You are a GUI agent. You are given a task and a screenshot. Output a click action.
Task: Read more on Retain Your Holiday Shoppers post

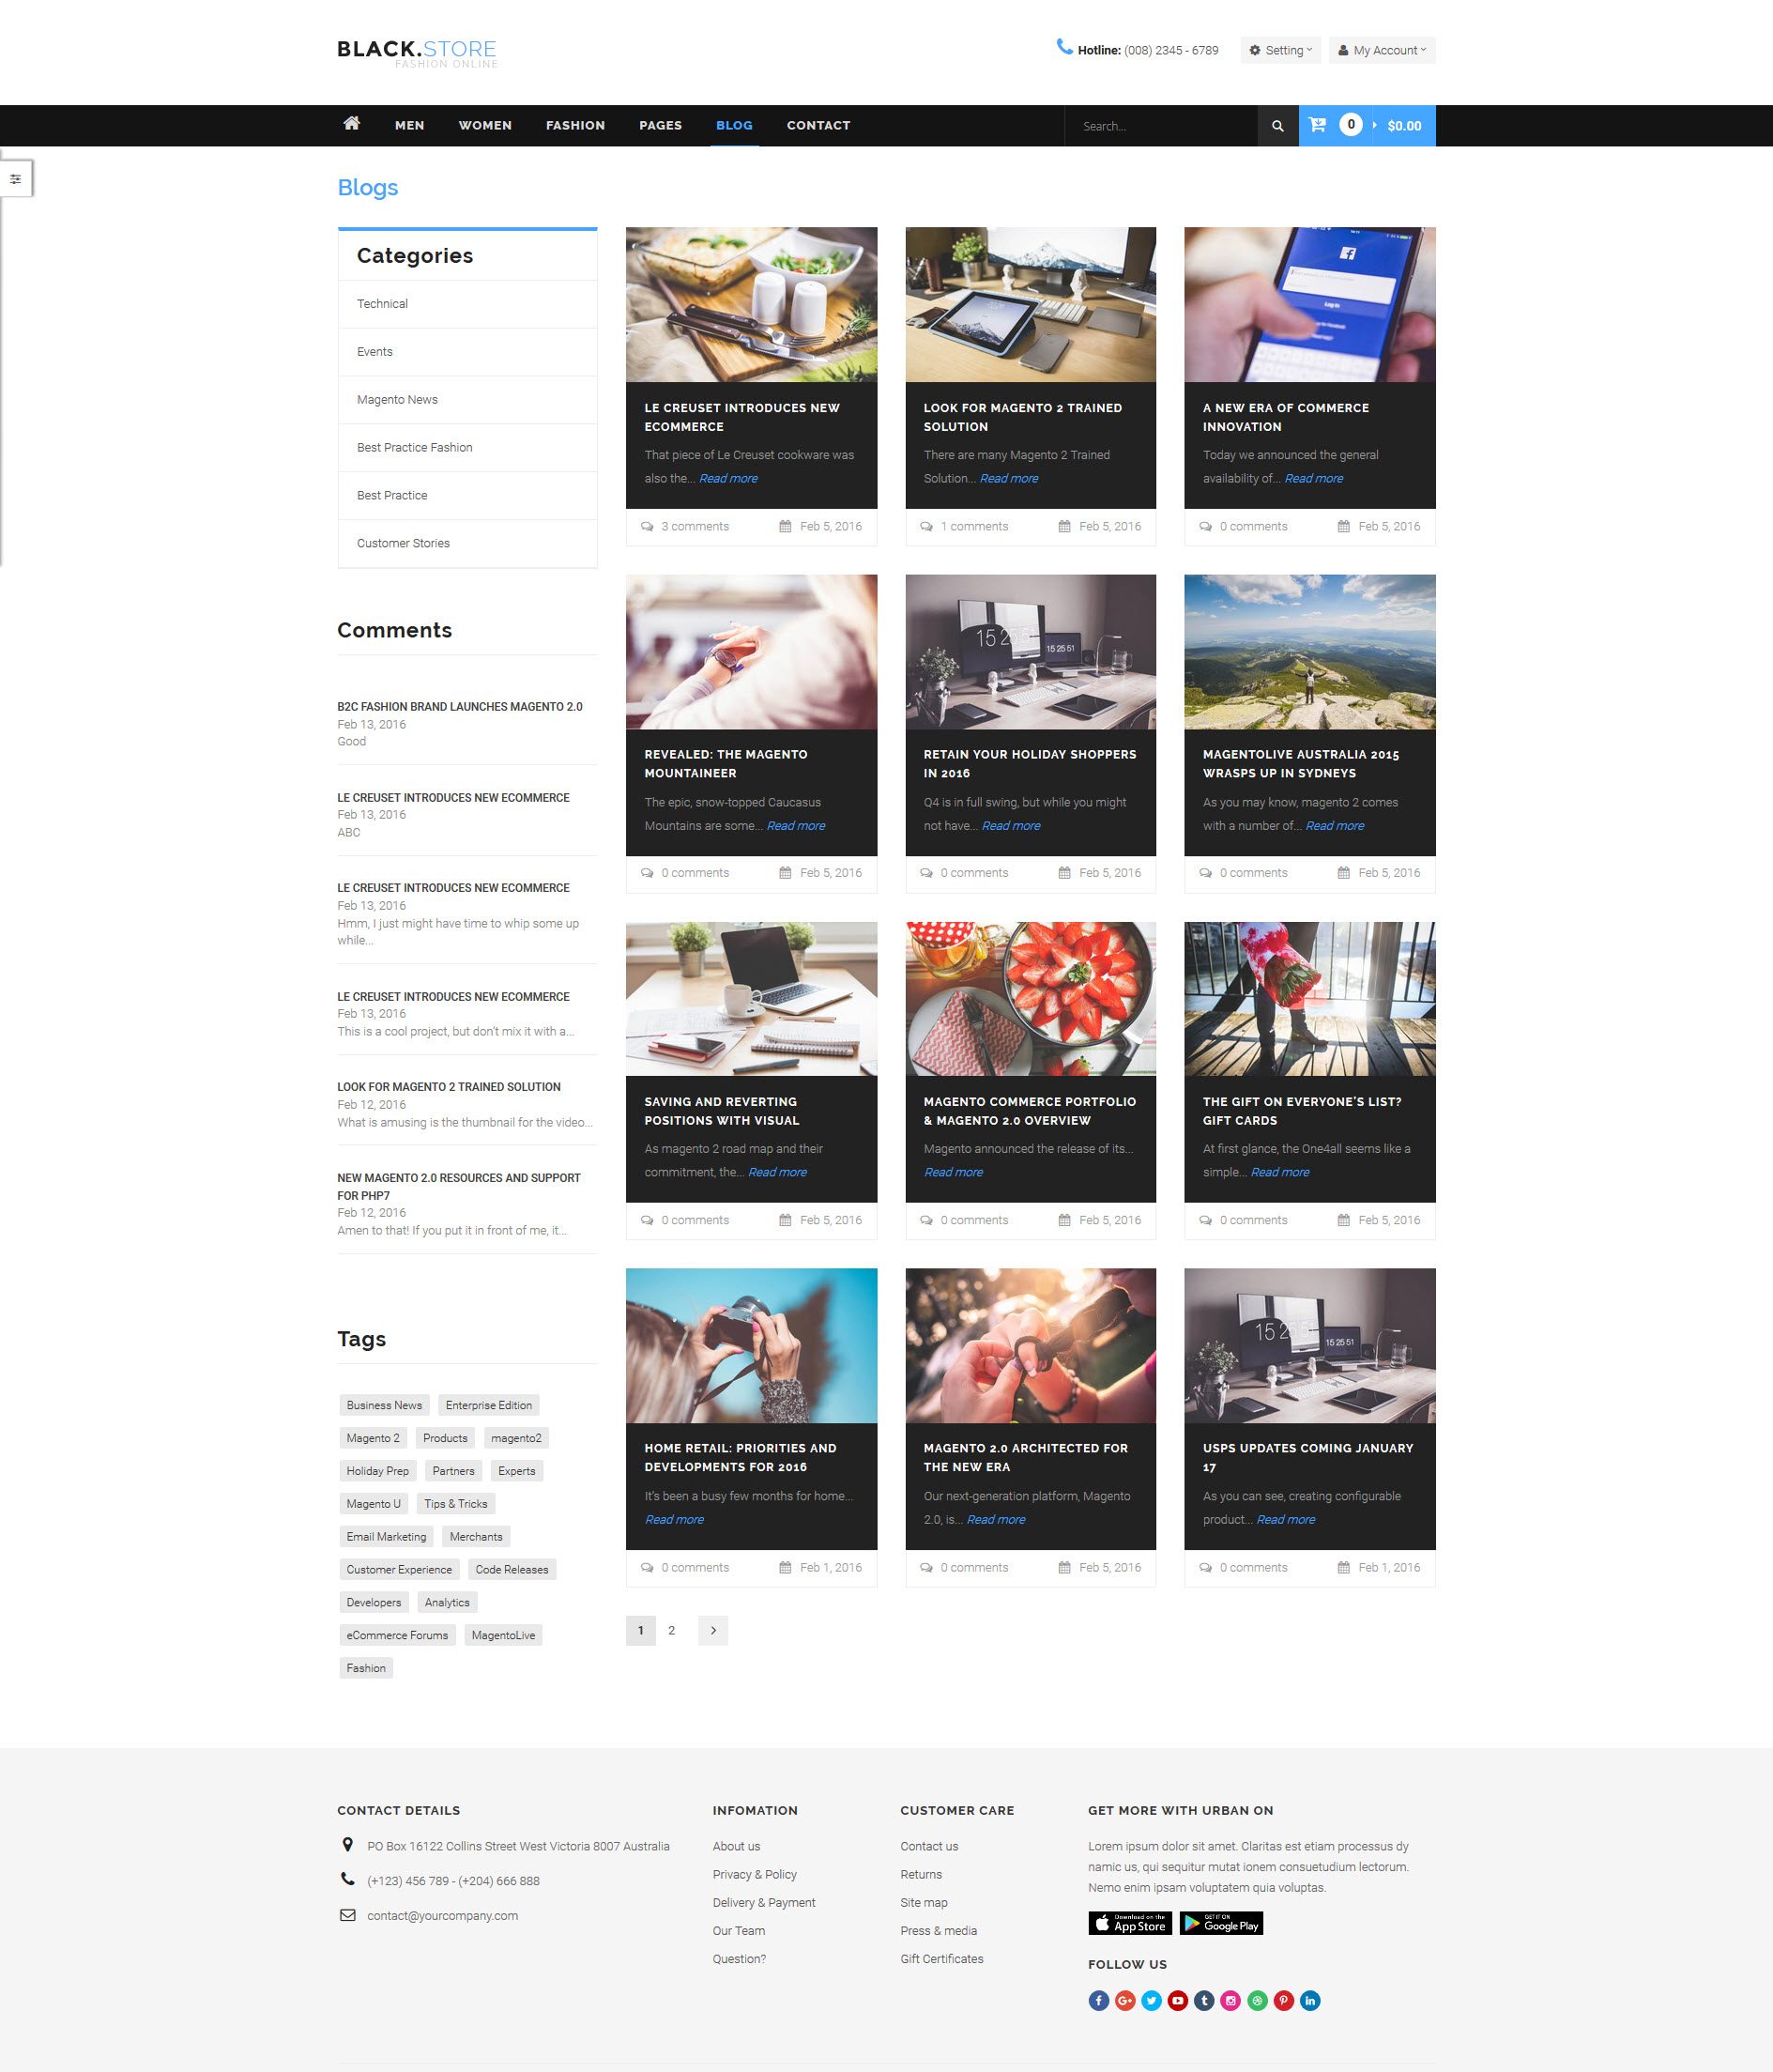(1011, 826)
